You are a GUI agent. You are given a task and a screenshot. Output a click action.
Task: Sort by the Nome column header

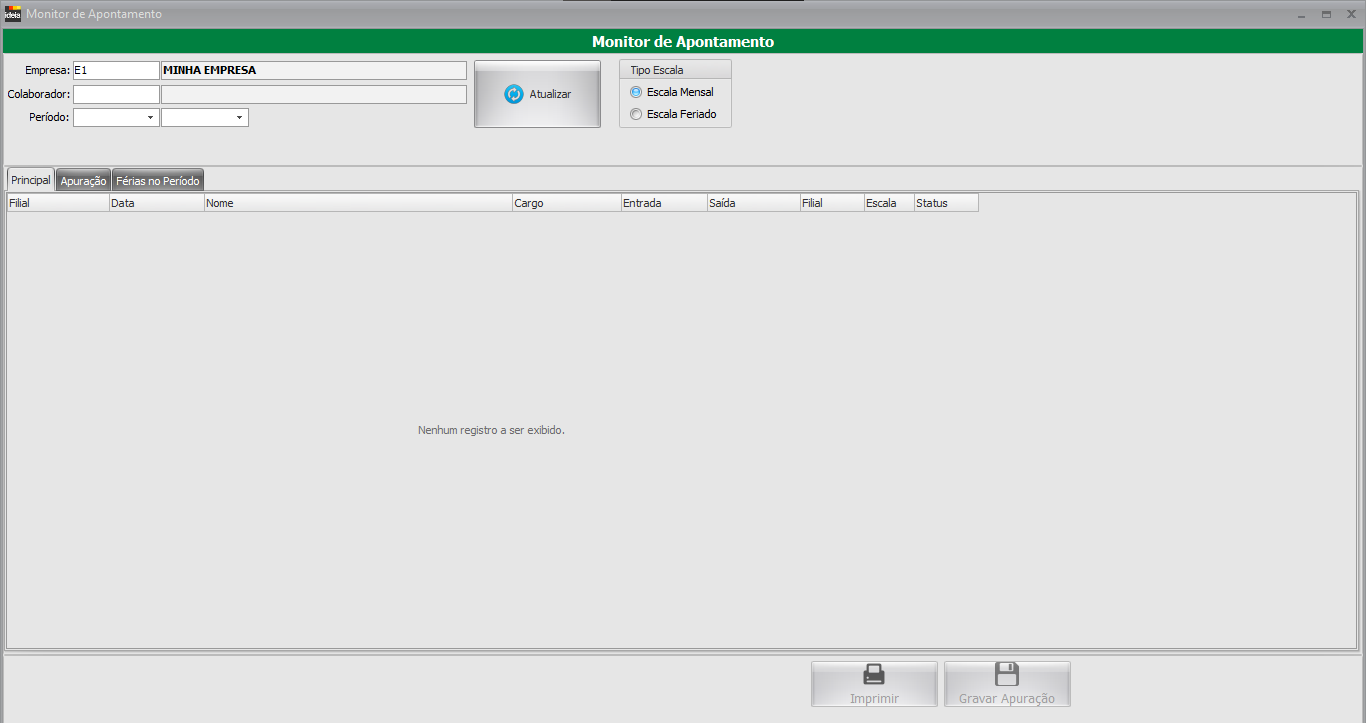[x=358, y=203]
